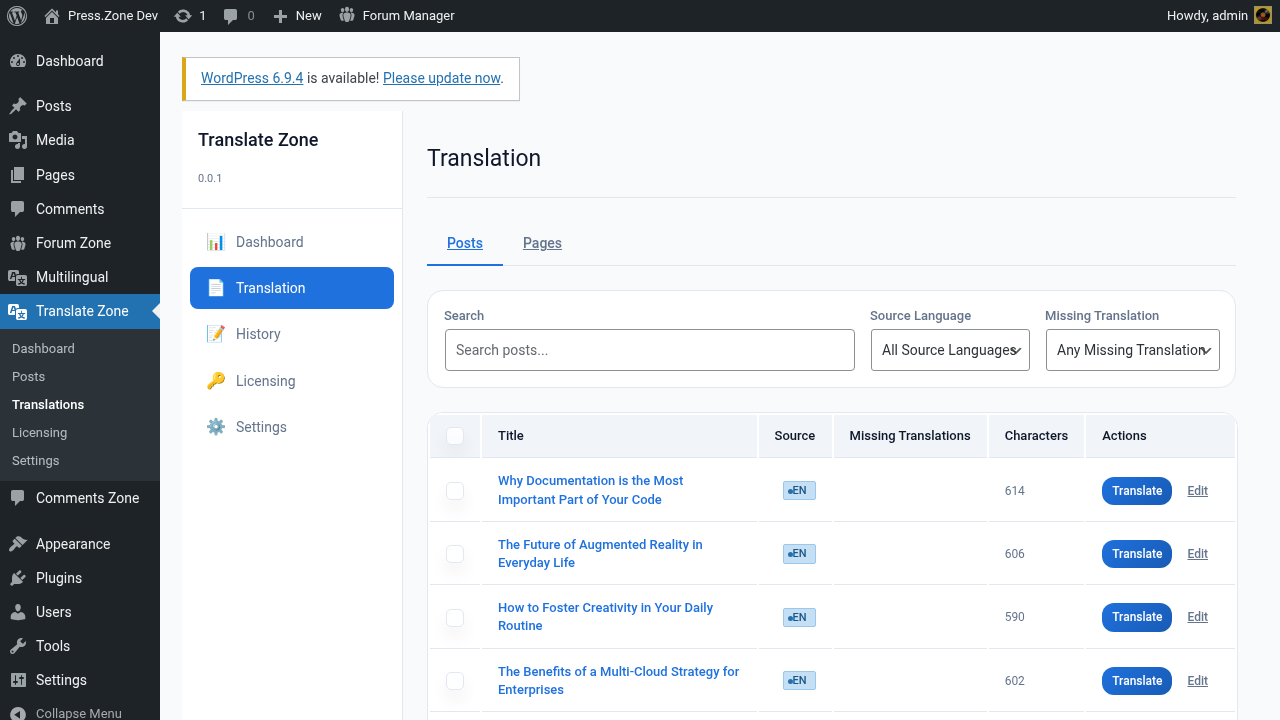Translate the 'Future of Augmented Reality' post
The height and width of the screenshot is (720, 1280).
click(x=1137, y=554)
